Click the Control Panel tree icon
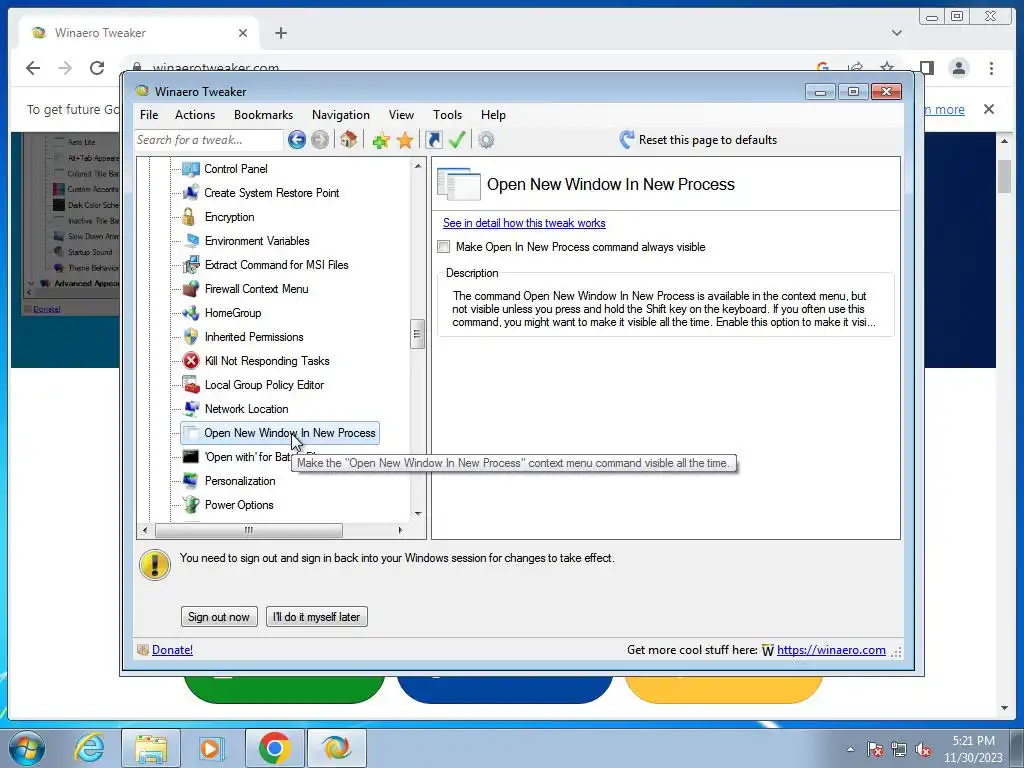The image size is (1024, 768). pyautogui.click(x=191, y=168)
